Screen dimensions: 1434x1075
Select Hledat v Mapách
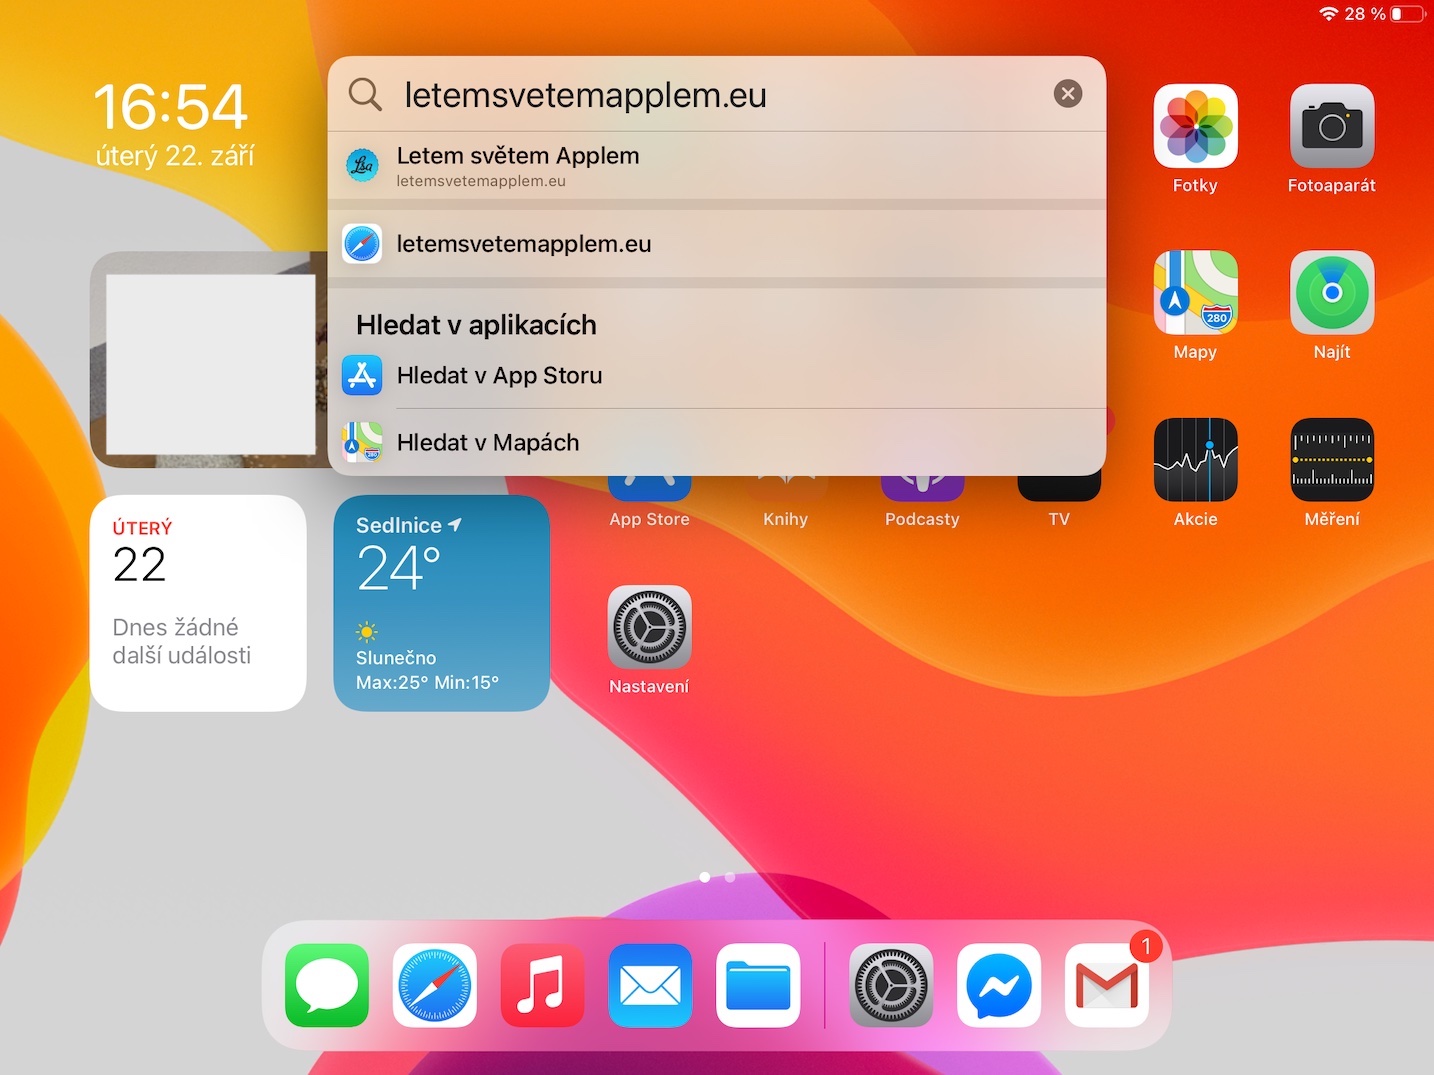coord(717,442)
